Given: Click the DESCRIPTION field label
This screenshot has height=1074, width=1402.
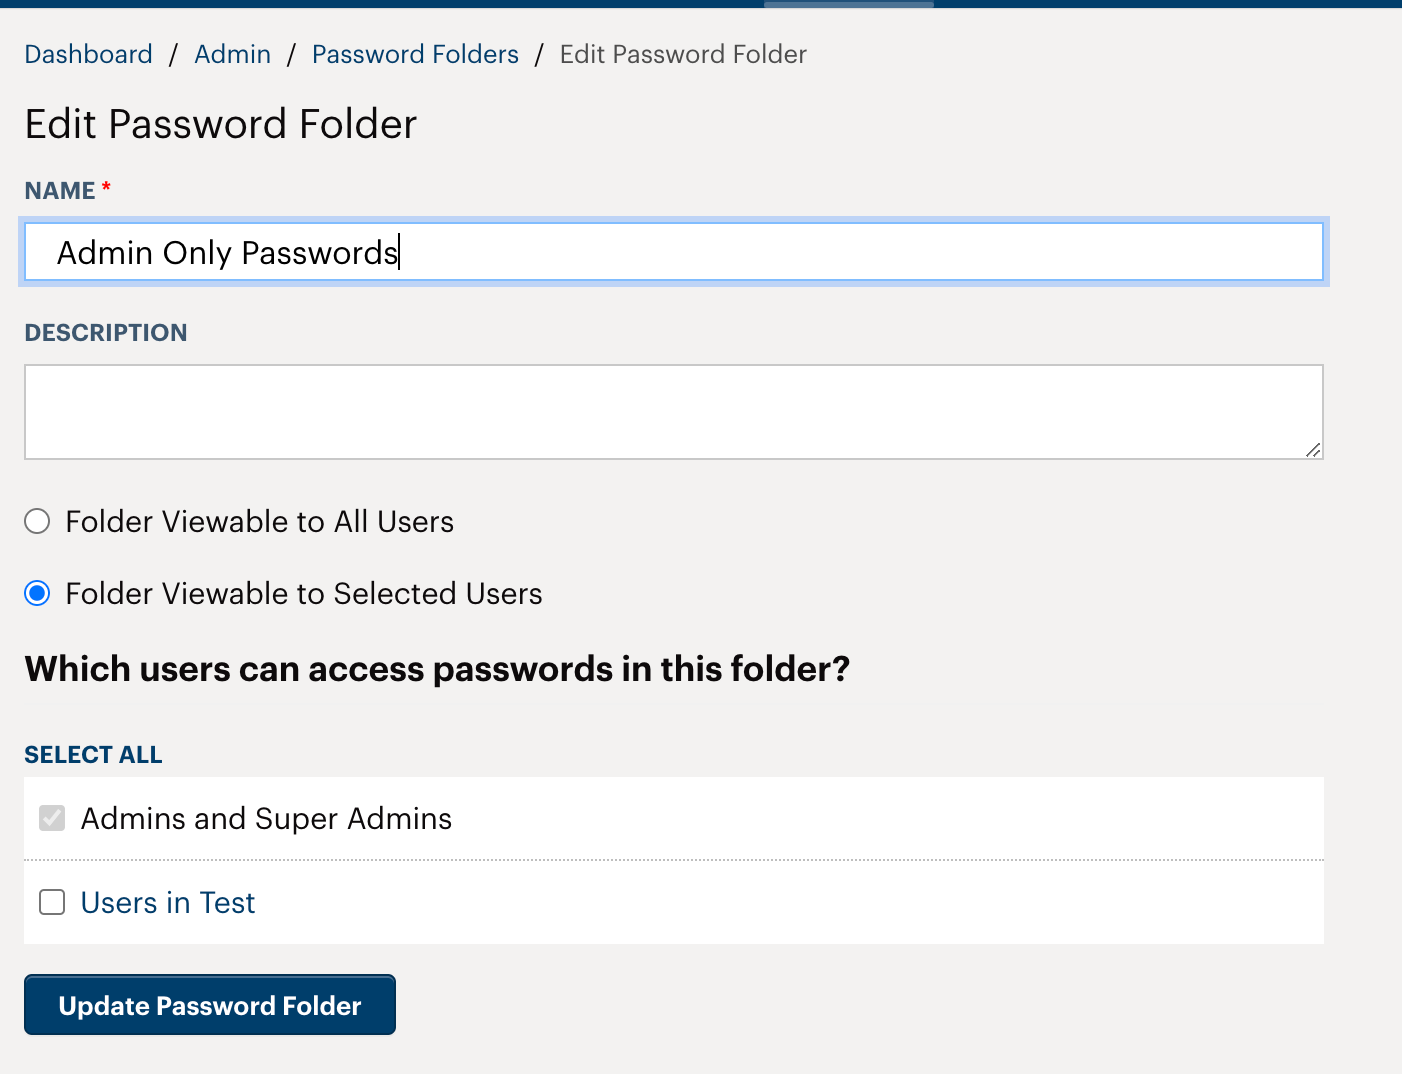Looking at the screenshot, I should click(x=105, y=332).
